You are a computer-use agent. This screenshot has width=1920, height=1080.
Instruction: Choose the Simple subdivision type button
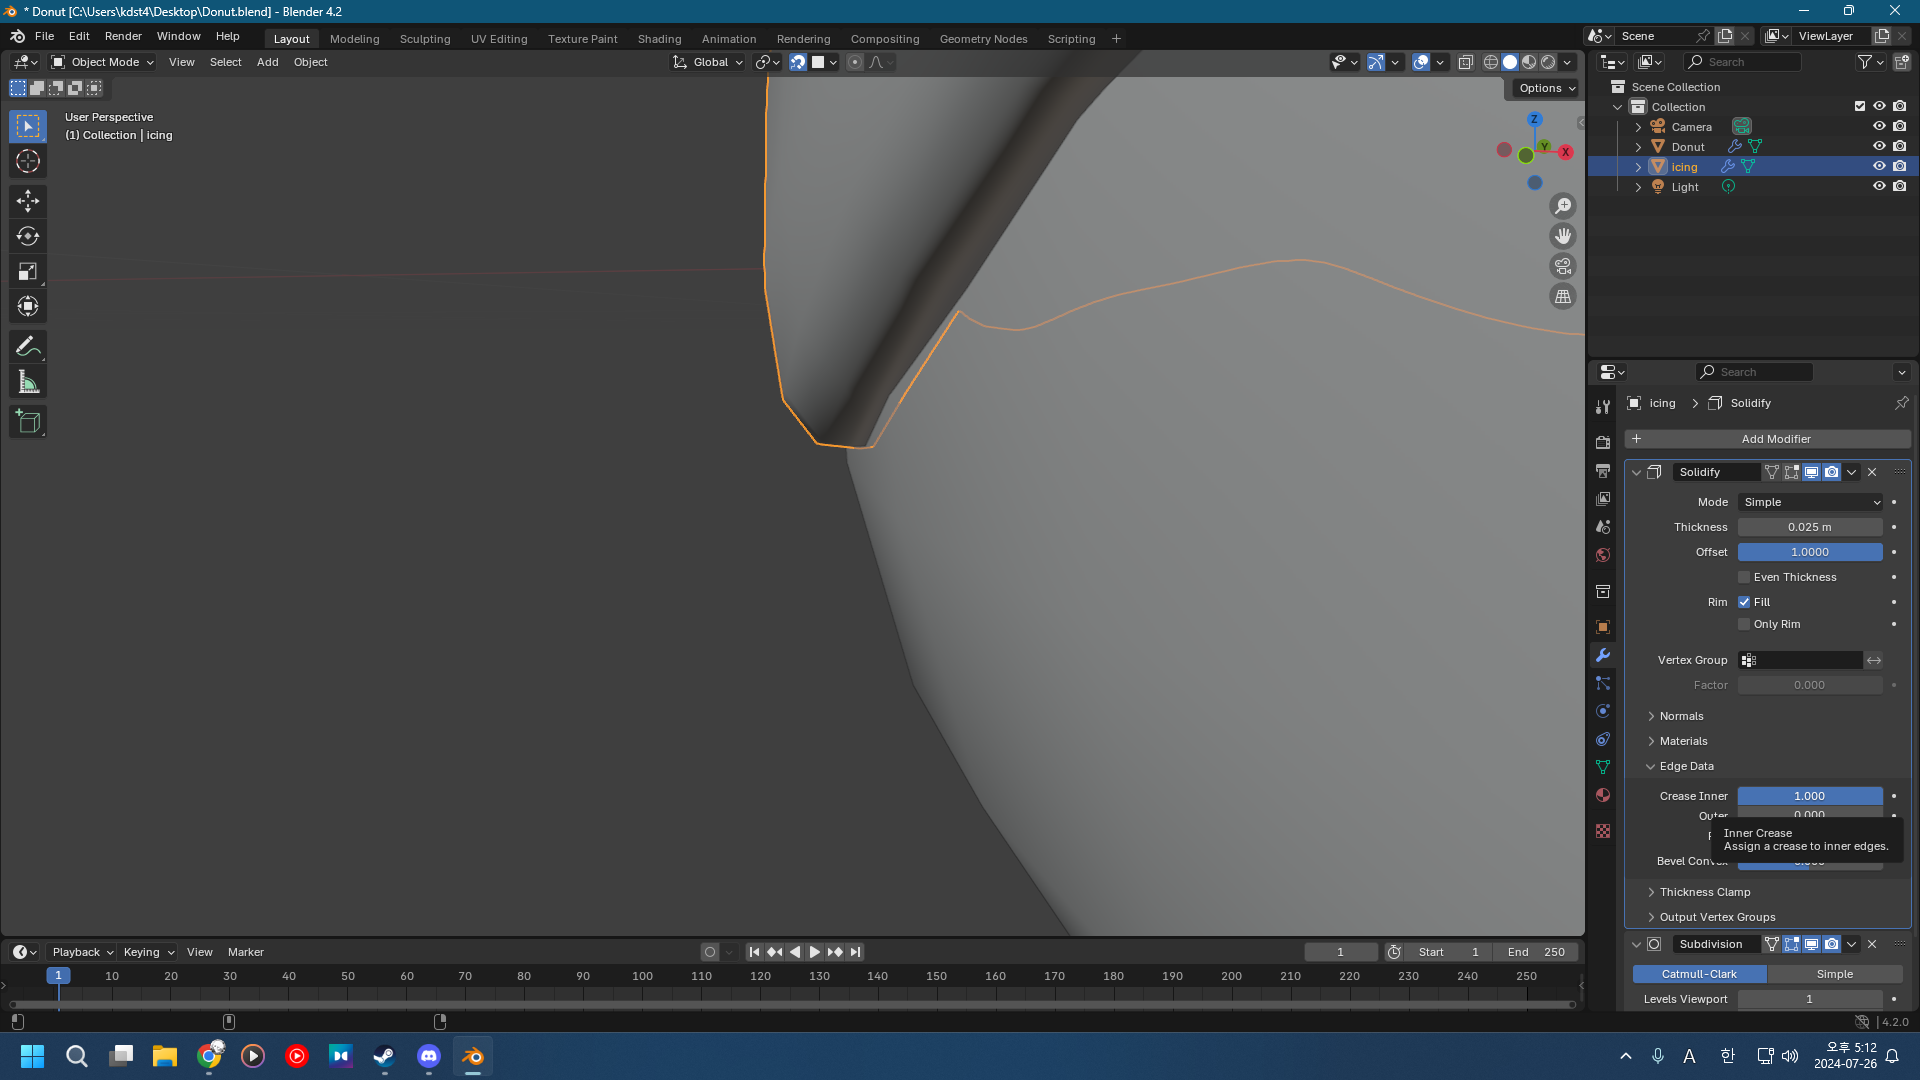pyautogui.click(x=1834, y=974)
